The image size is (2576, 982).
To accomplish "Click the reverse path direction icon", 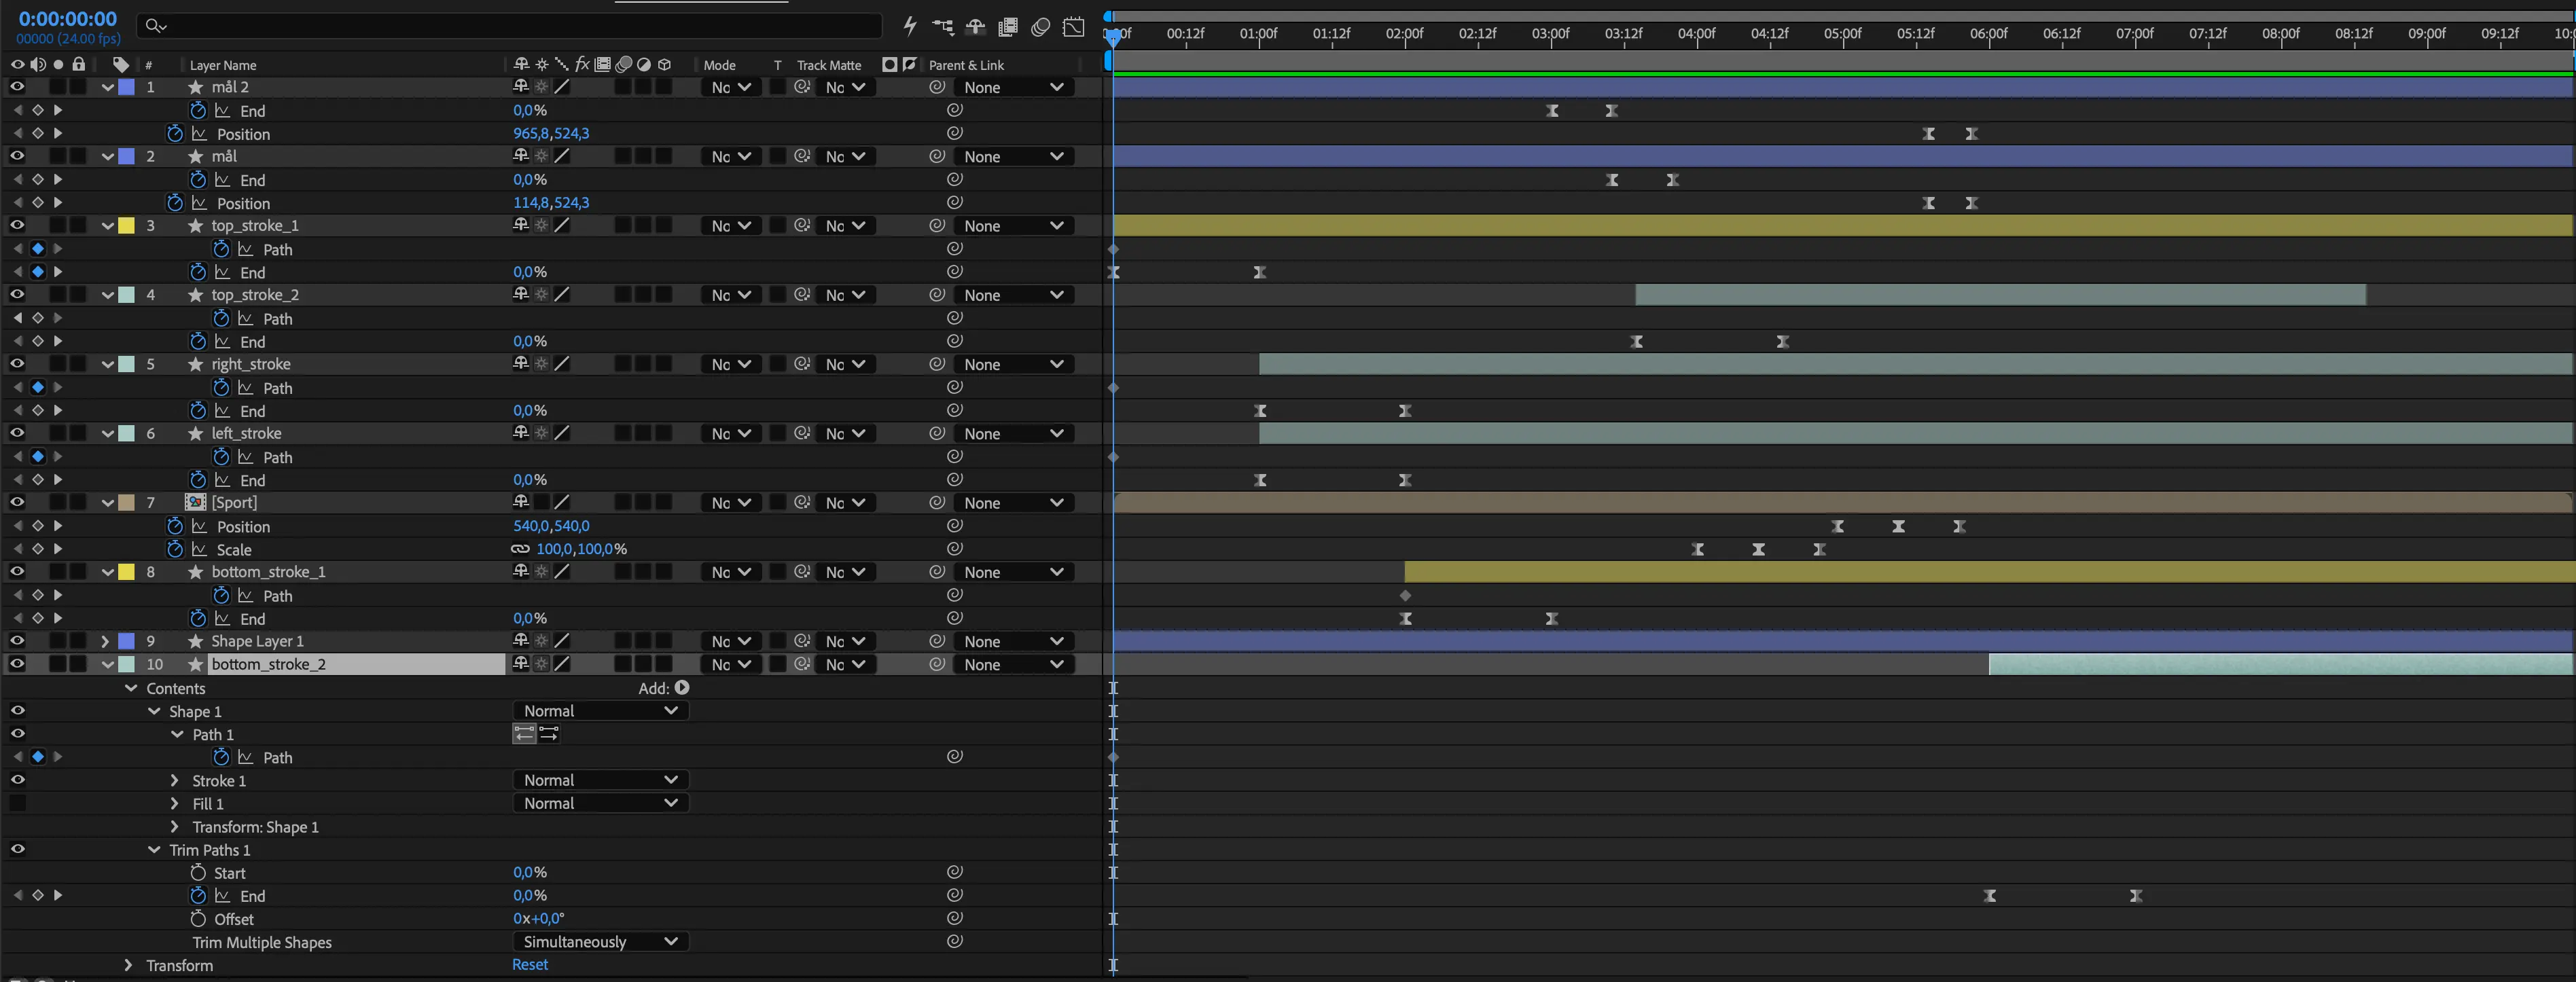I will click(x=549, y=734).
